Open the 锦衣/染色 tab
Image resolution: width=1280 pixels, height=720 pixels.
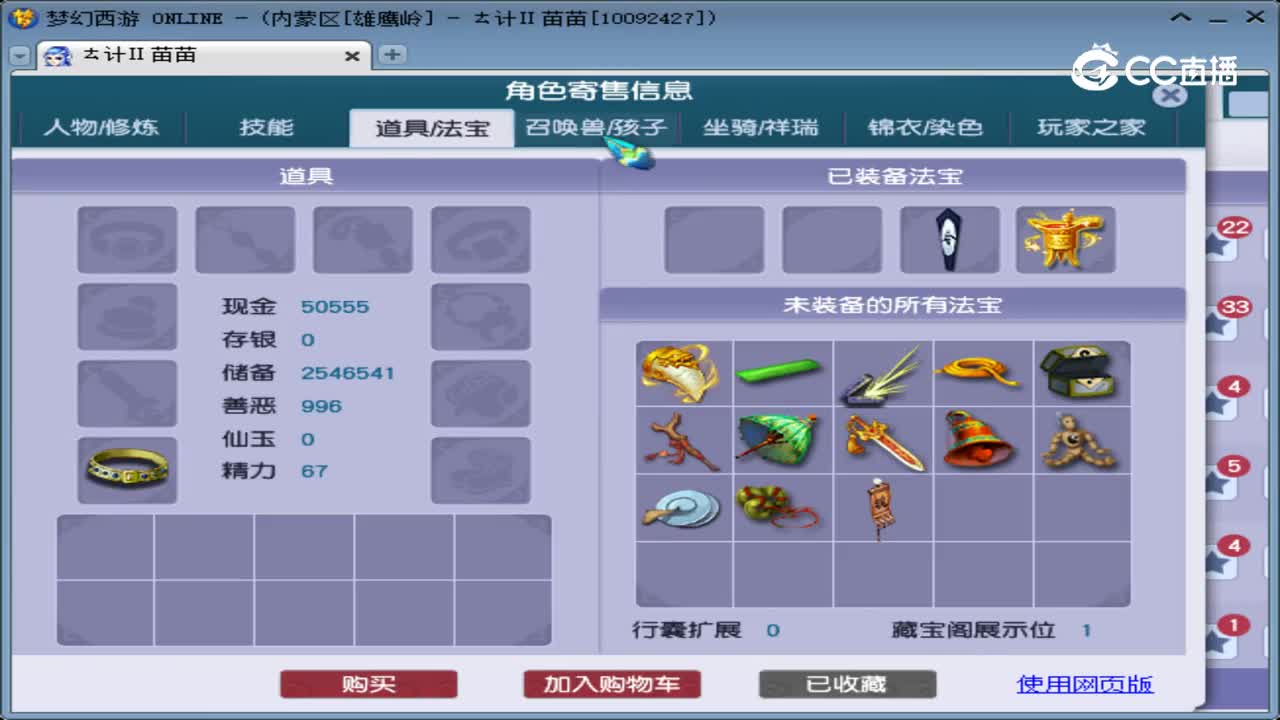(x=925, y=127)
